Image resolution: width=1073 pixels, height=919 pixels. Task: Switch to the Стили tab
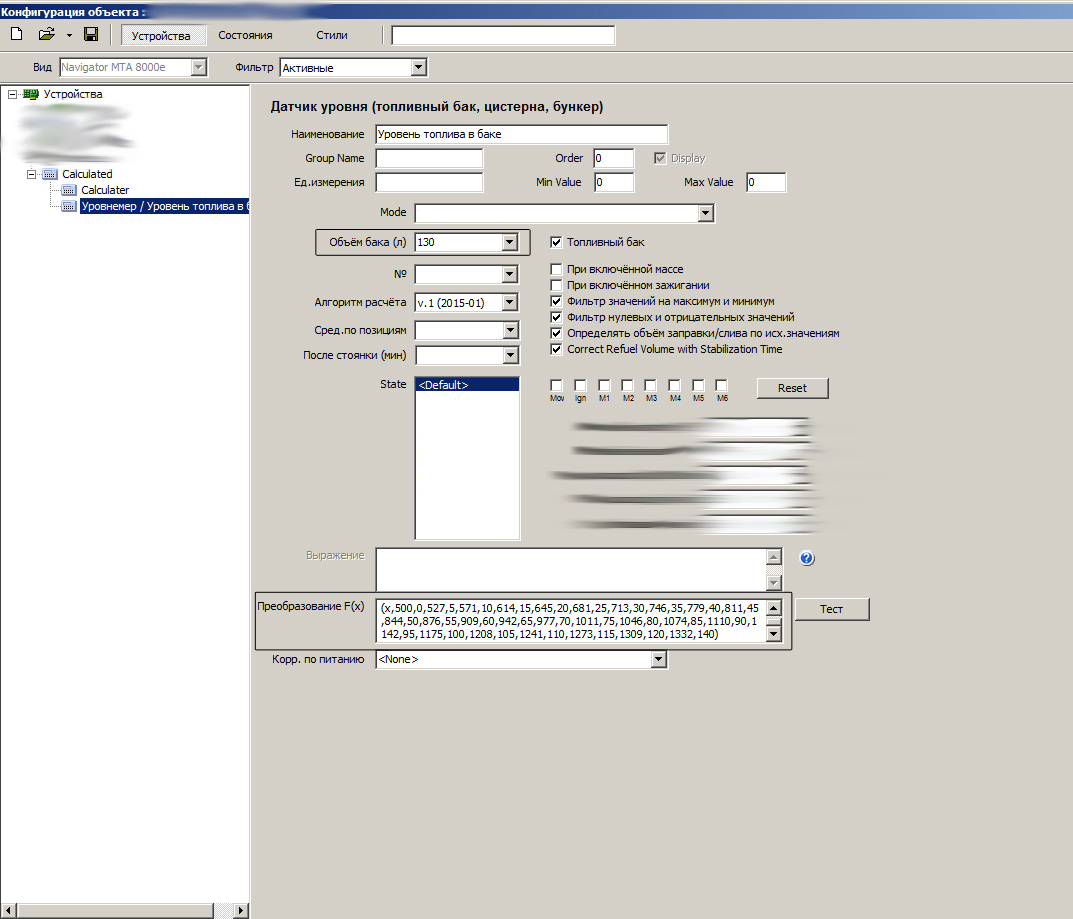(x=332, y=35)
